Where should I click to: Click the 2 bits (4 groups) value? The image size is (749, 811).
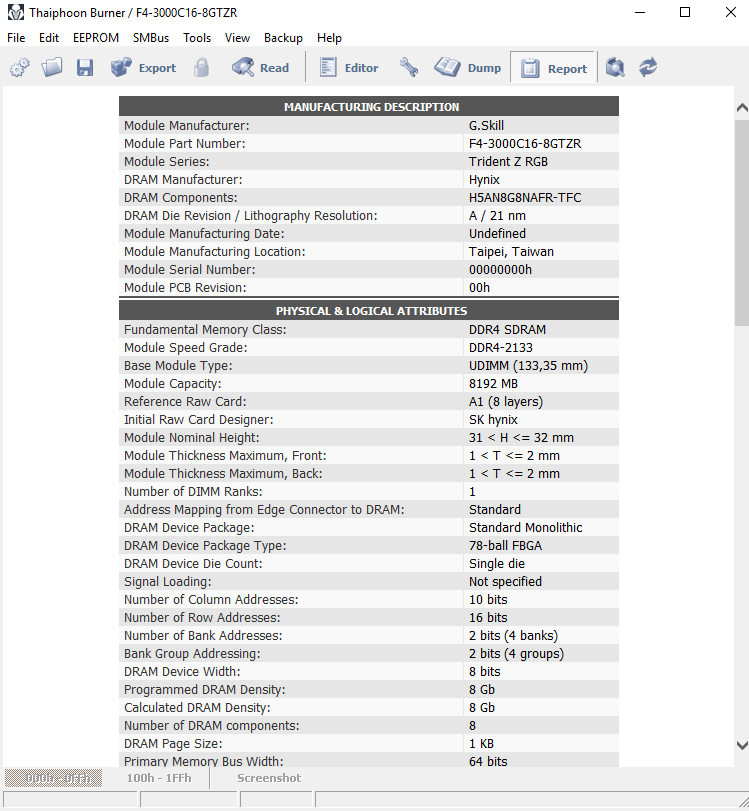click(516, 653)
